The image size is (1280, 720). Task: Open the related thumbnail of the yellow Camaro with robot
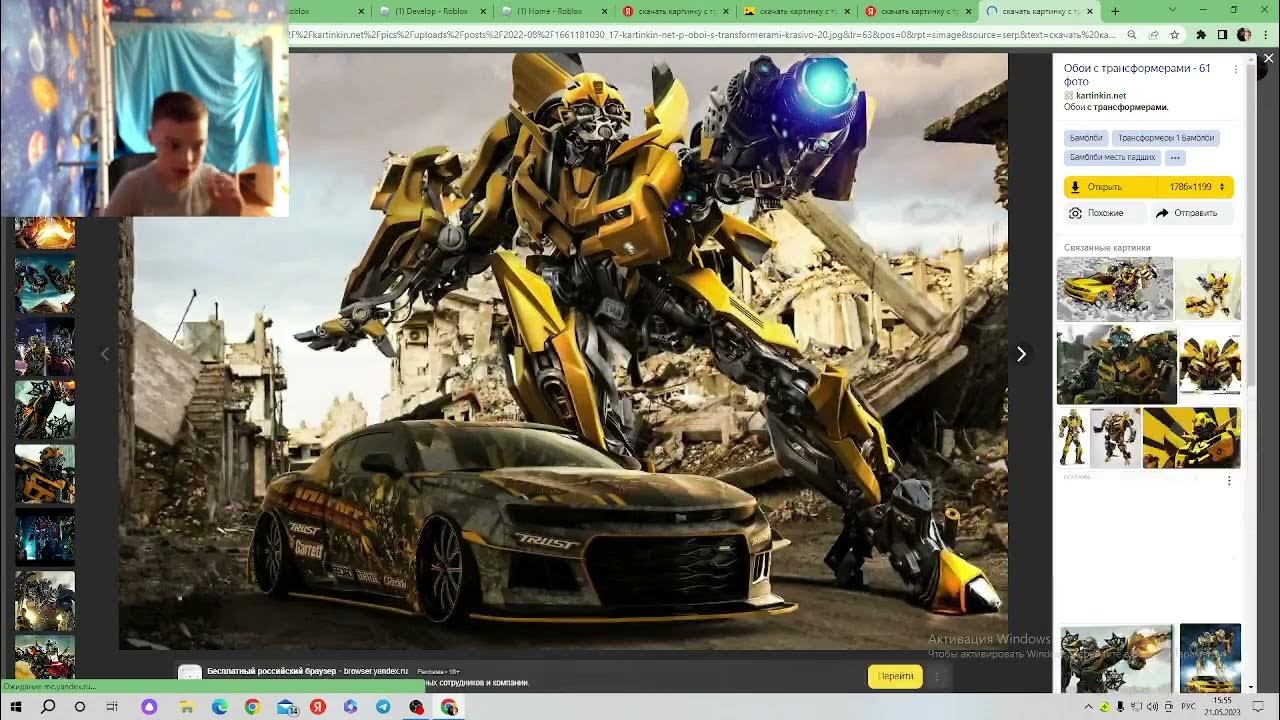click(x=1115, y=289)
